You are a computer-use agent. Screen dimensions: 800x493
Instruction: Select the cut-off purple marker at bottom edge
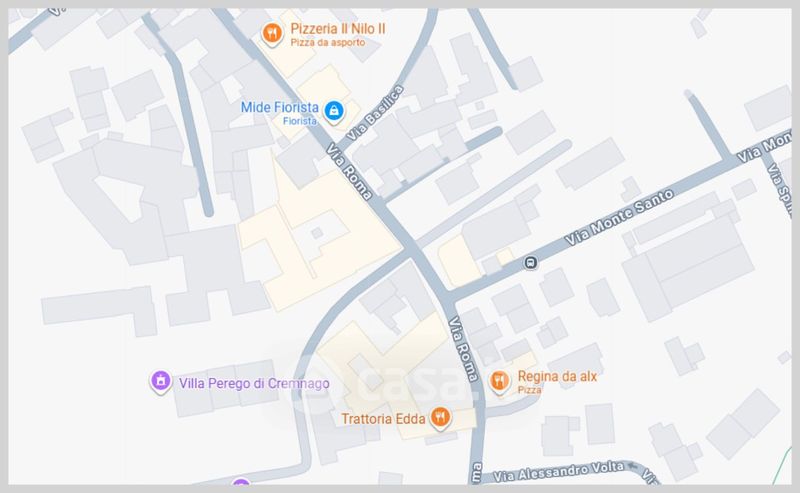click(241, 481)
